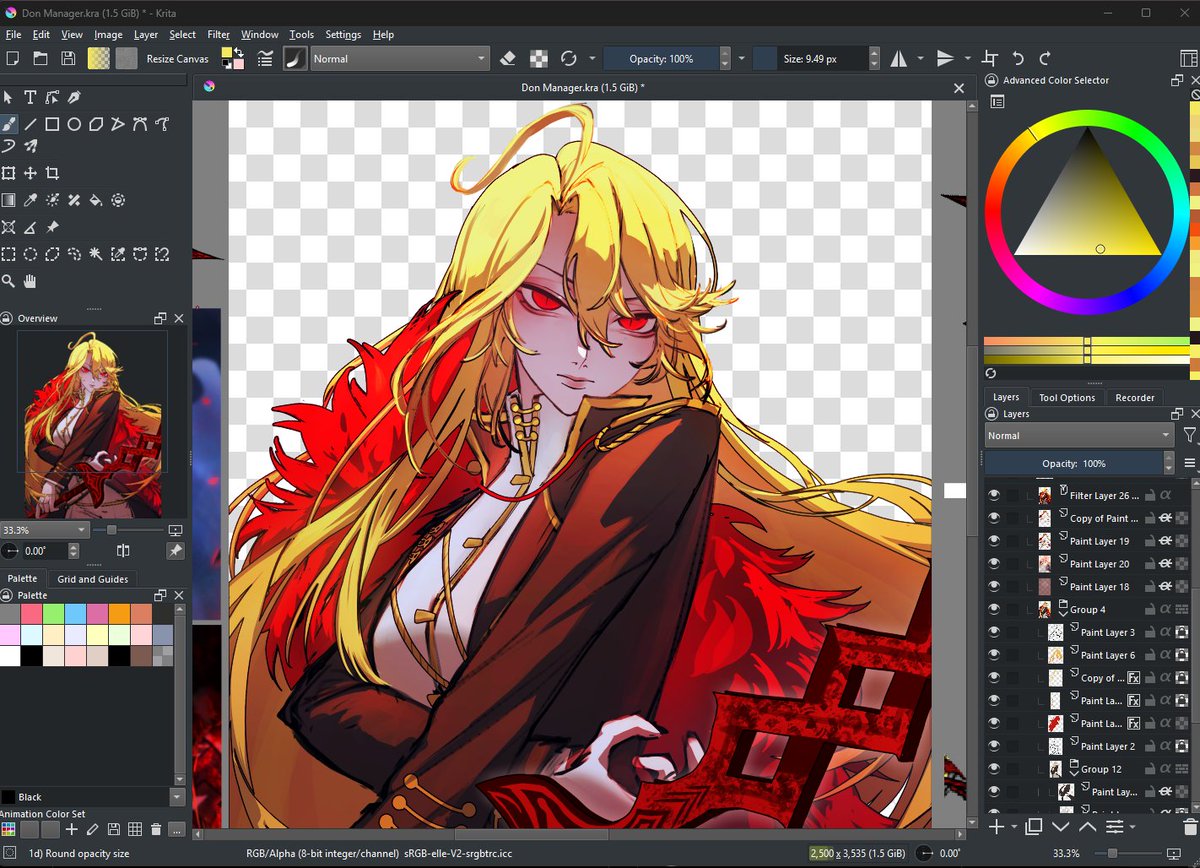1200x868 pixels.
Task: Toggle eraser mode in toolbar
Action: tap(507, 59)
